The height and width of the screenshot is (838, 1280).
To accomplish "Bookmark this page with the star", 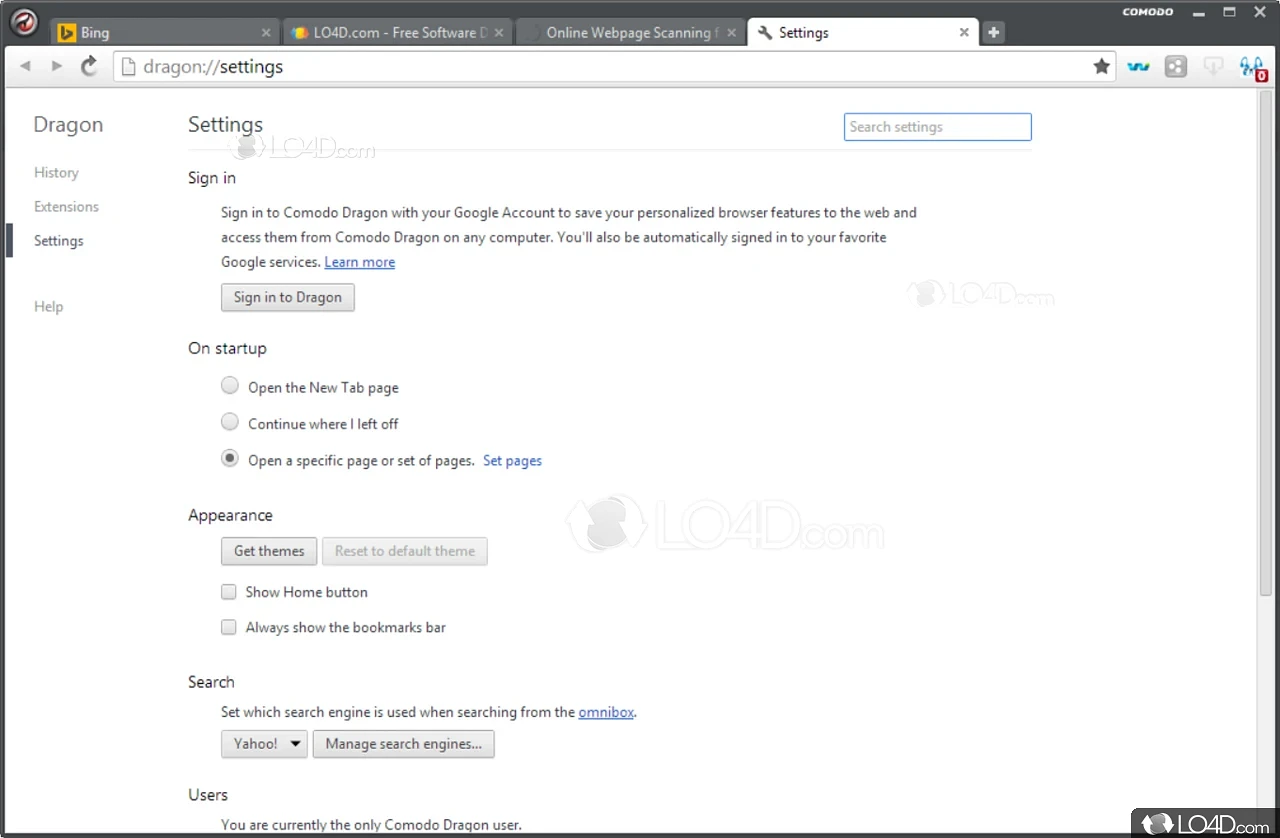I will pyautogui.click(x=1101, y=66).
